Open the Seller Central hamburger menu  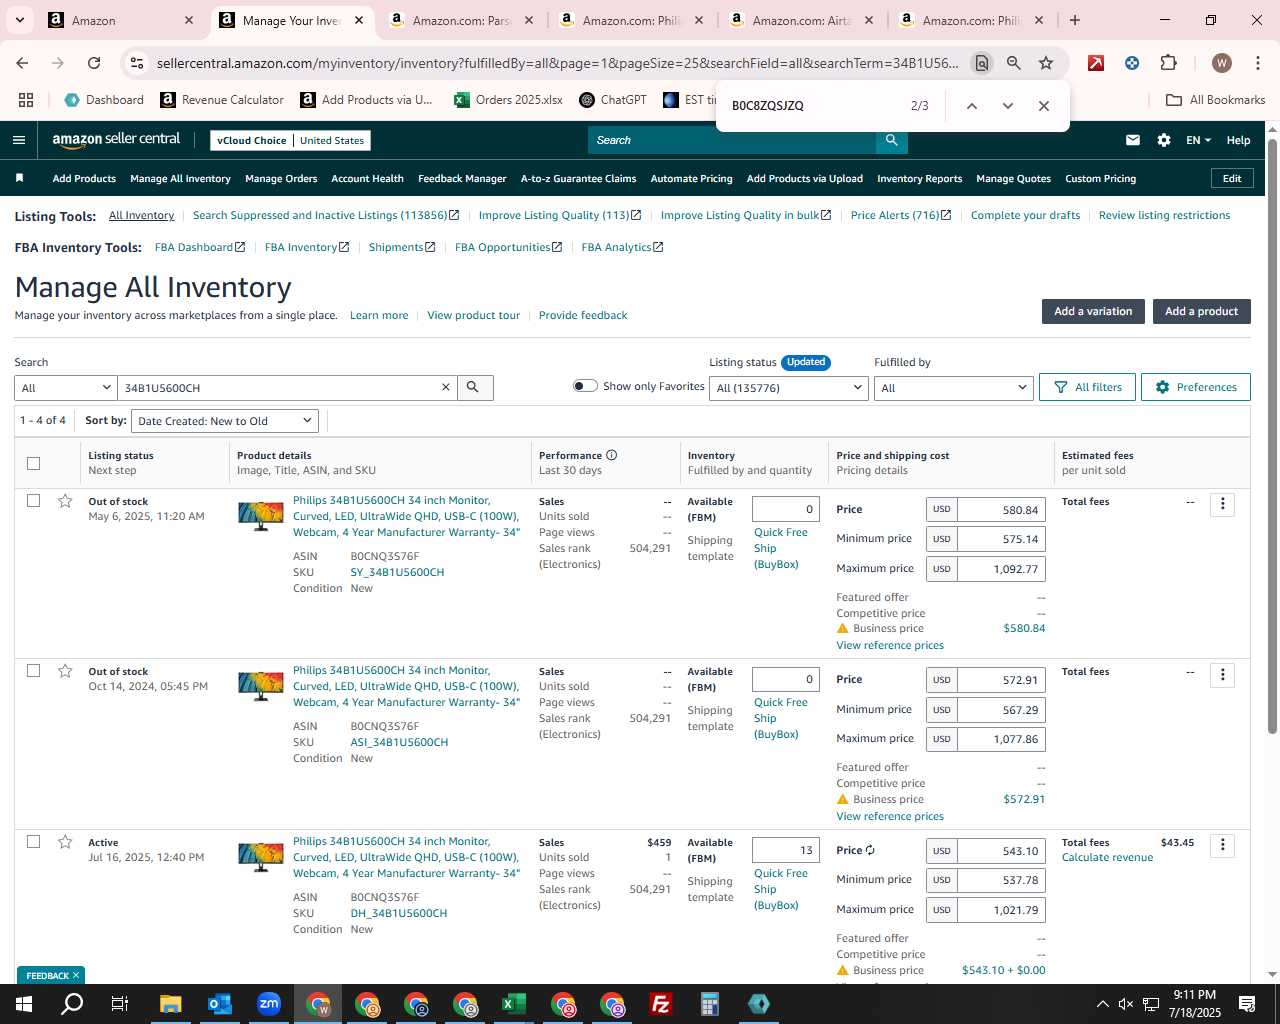19,140
